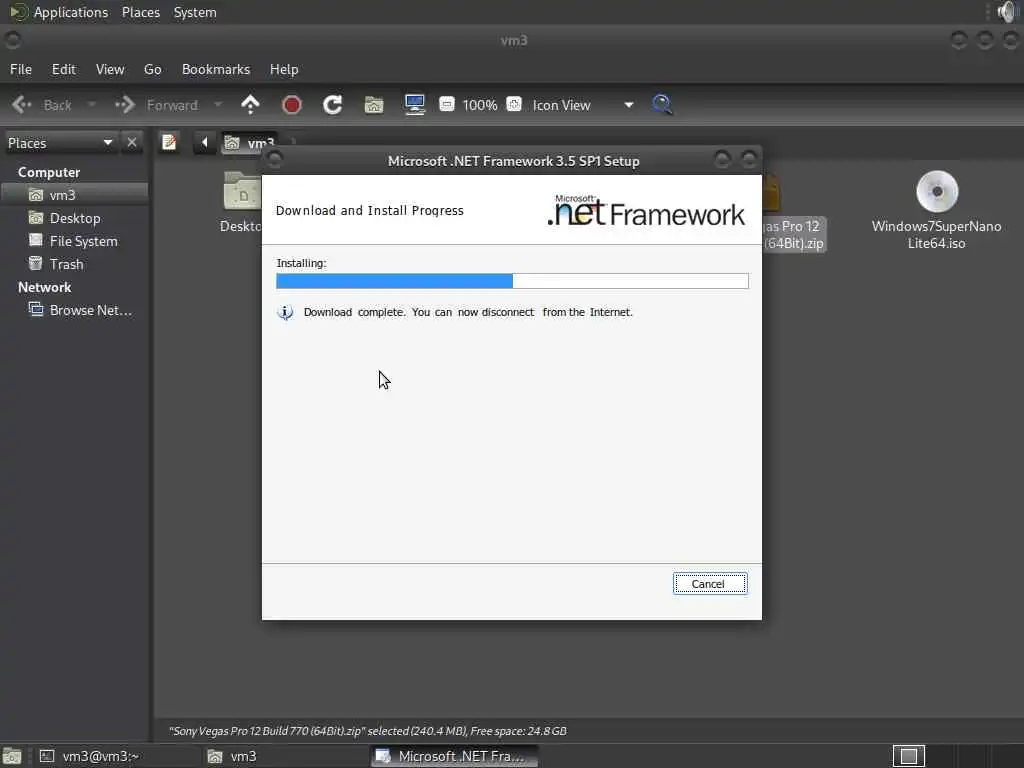Click the info icon beside Download complete message

[x=285, y=312]
